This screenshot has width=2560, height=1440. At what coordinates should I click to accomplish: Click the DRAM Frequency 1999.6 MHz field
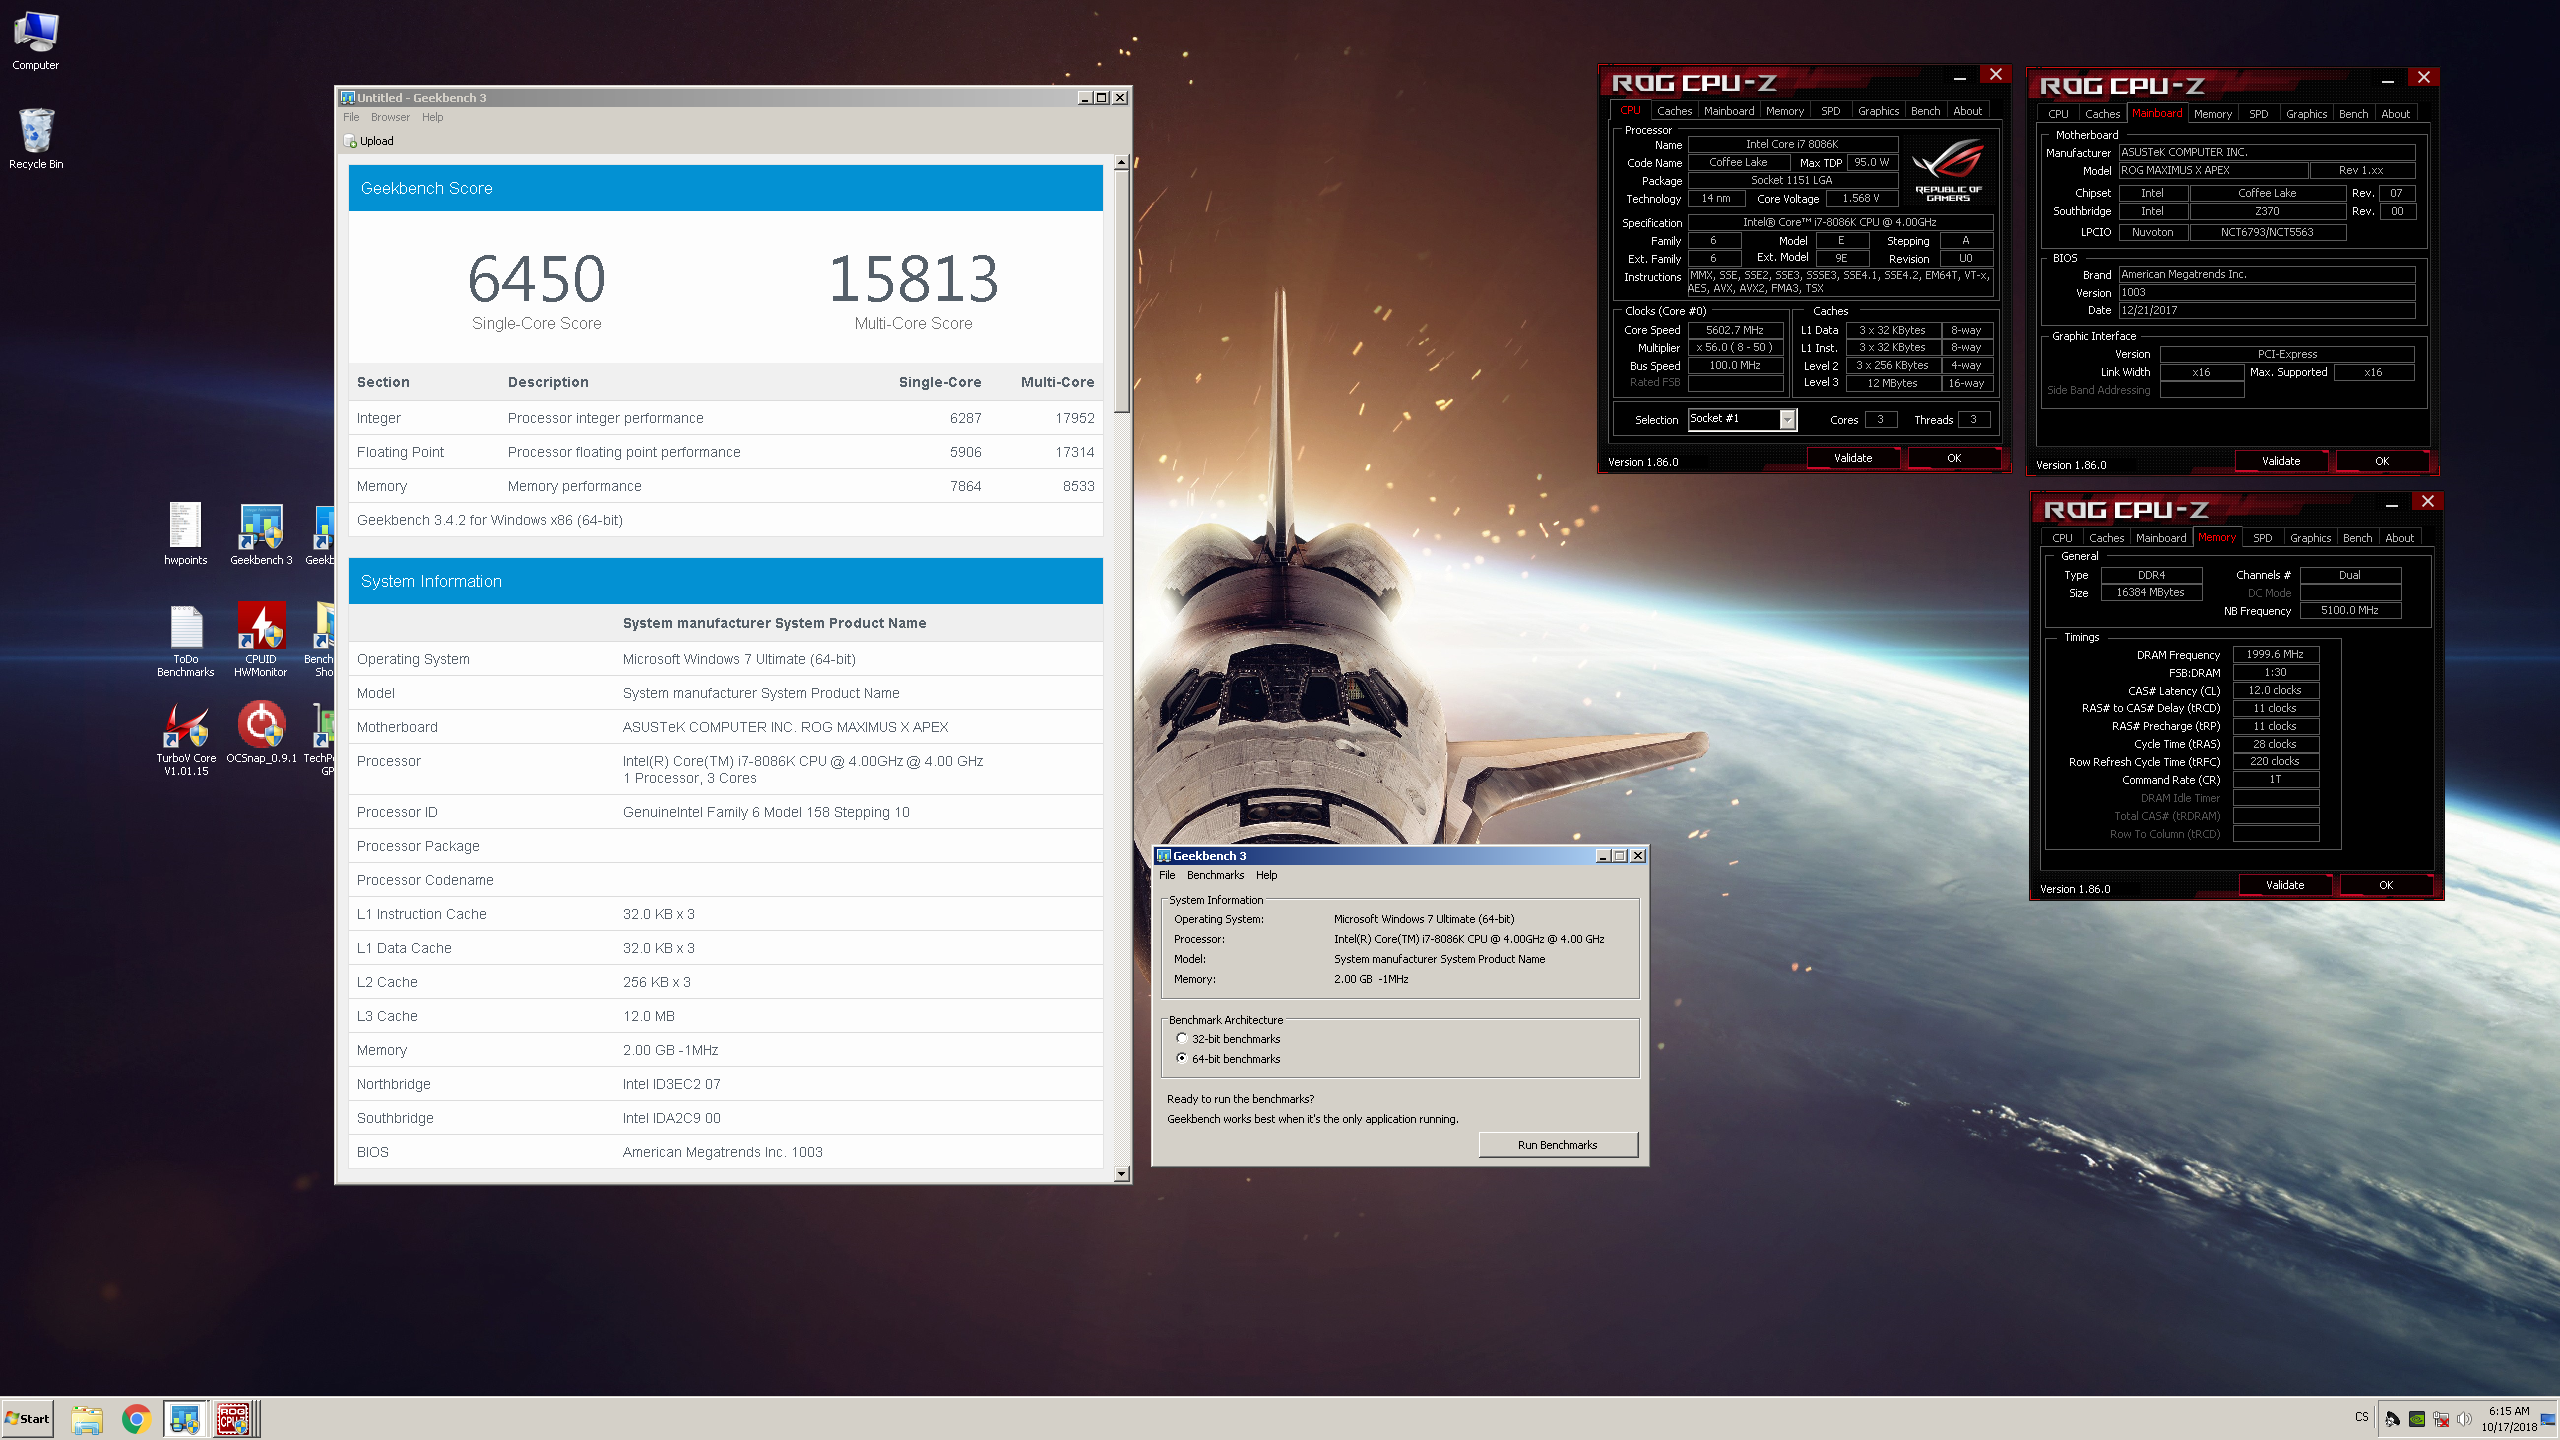click(2275, 654)
